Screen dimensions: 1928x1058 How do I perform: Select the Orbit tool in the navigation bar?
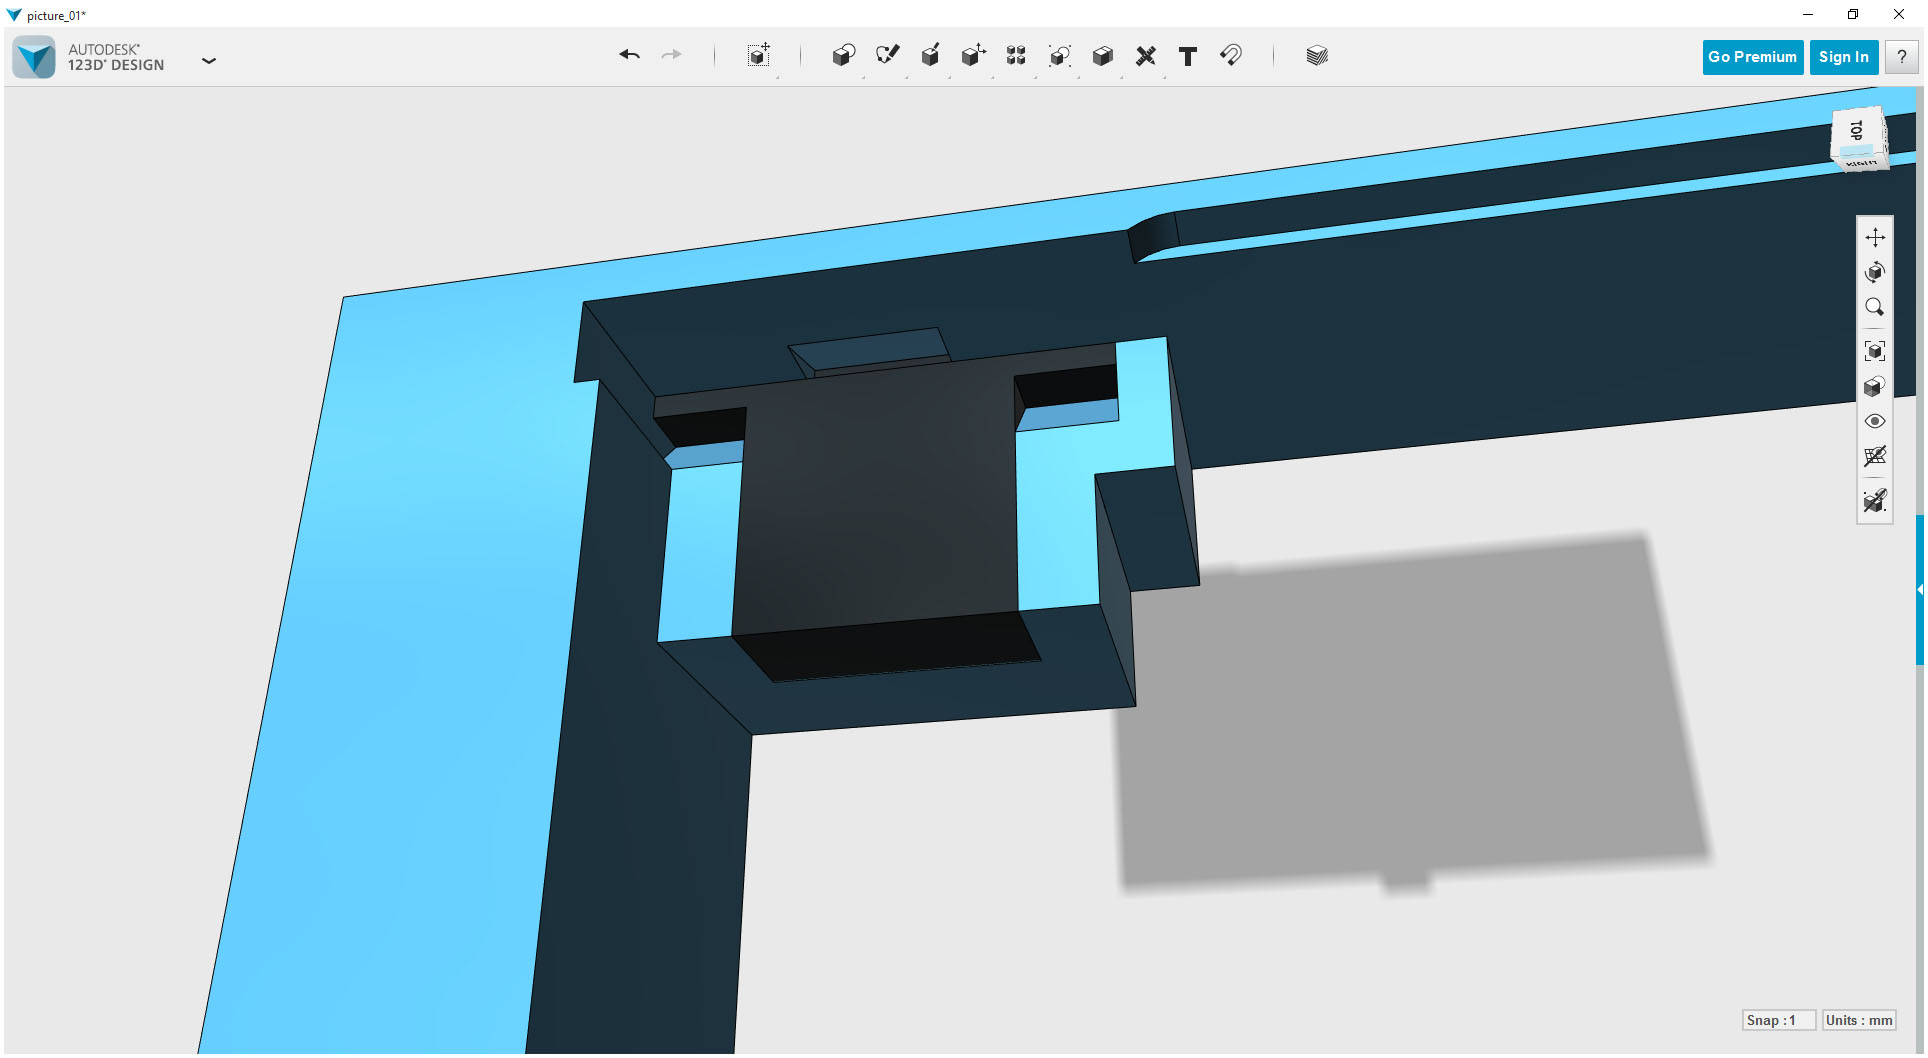tap(1876, 271)
